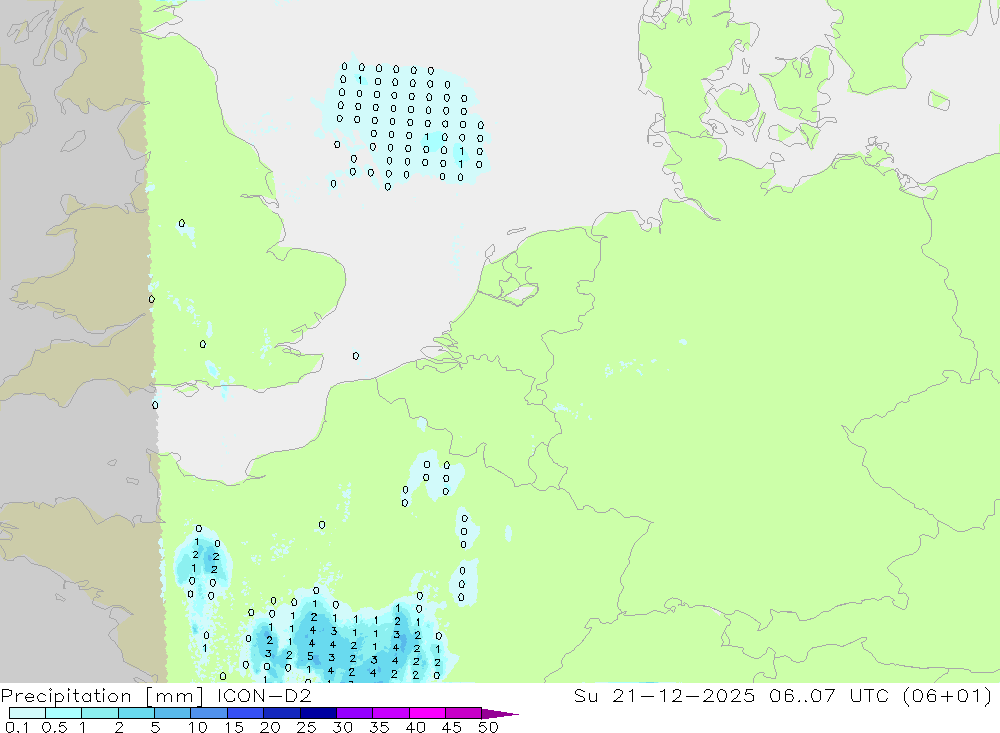Click the legend tick label '35'
1000x733 pixels.
click(x=379, y=727)
